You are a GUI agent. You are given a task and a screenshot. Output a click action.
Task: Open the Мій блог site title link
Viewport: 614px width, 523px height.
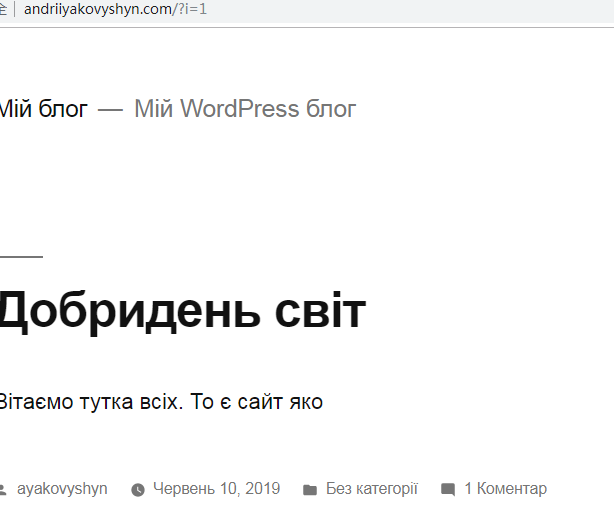click(x=43, y=108)
